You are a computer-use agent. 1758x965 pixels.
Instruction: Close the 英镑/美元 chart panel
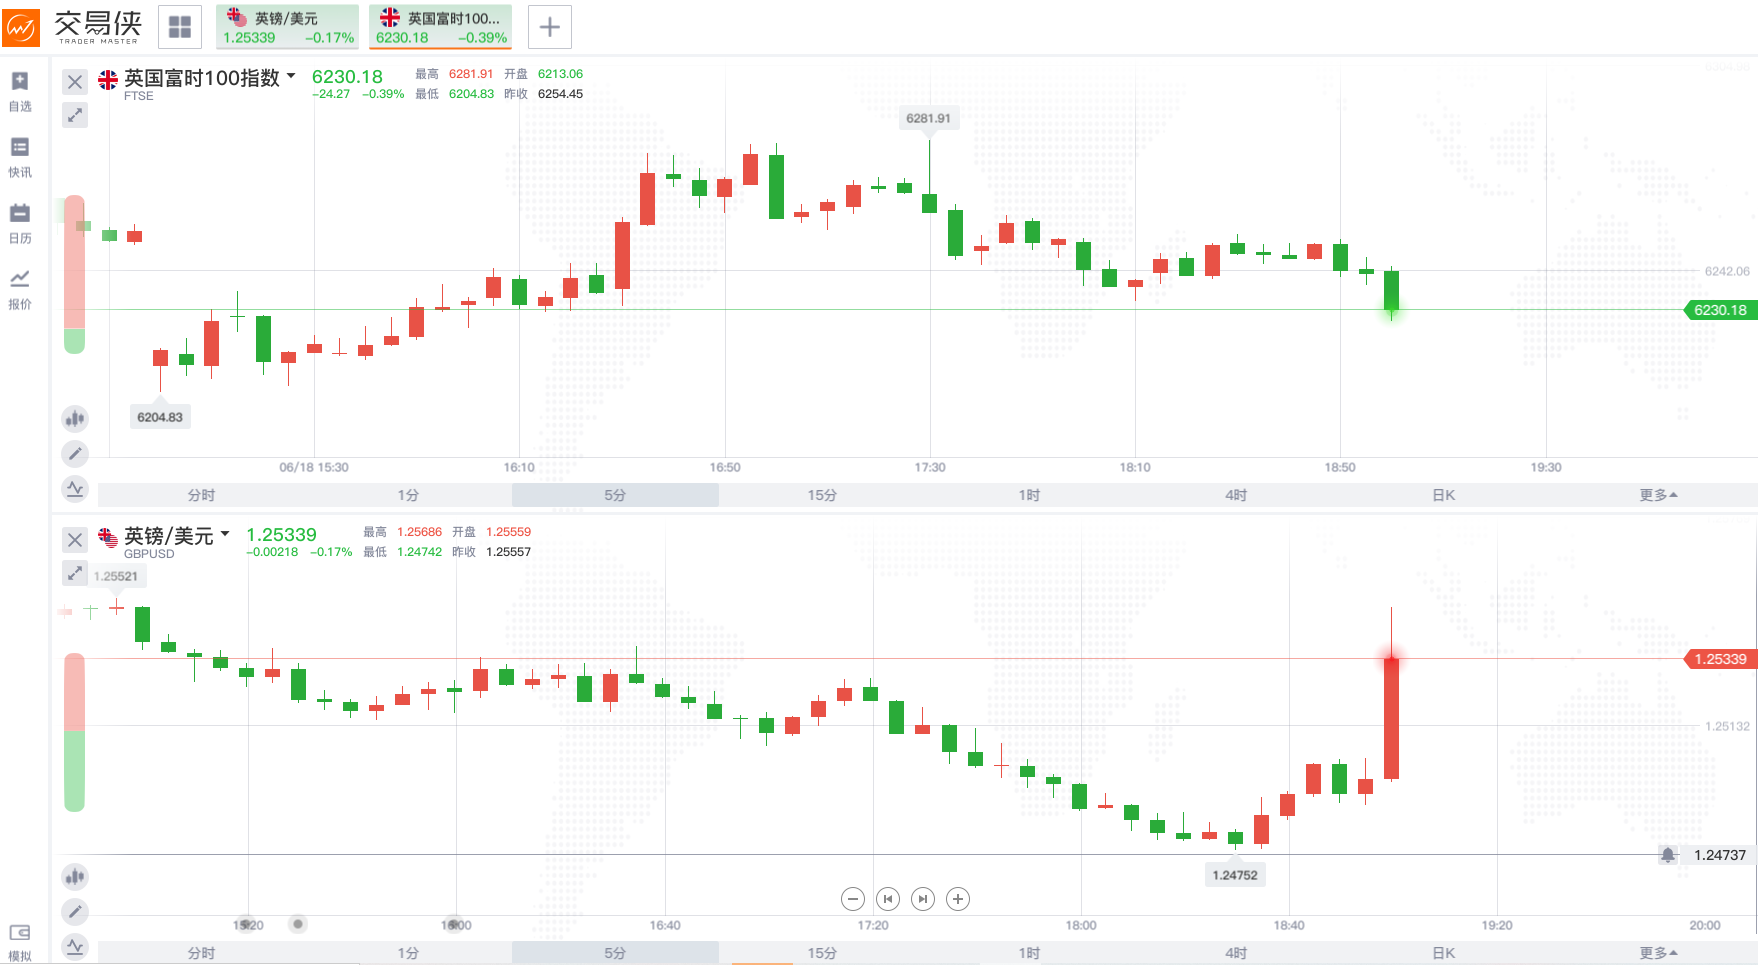pyautogui.click(x=75, y=540)
